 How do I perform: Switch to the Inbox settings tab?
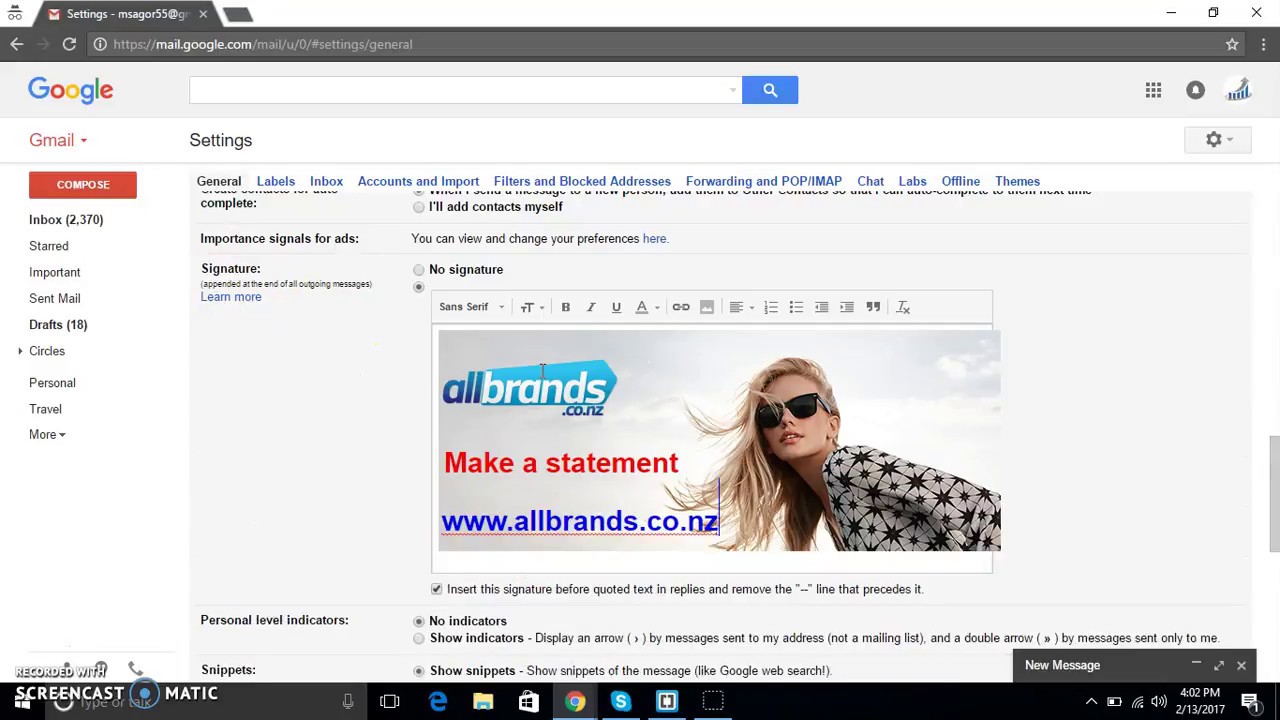click(x=326, y=181)
